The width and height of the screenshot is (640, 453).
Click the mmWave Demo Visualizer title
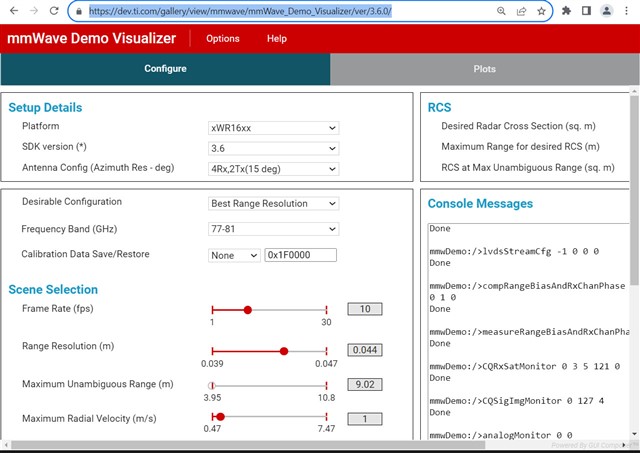91,38
